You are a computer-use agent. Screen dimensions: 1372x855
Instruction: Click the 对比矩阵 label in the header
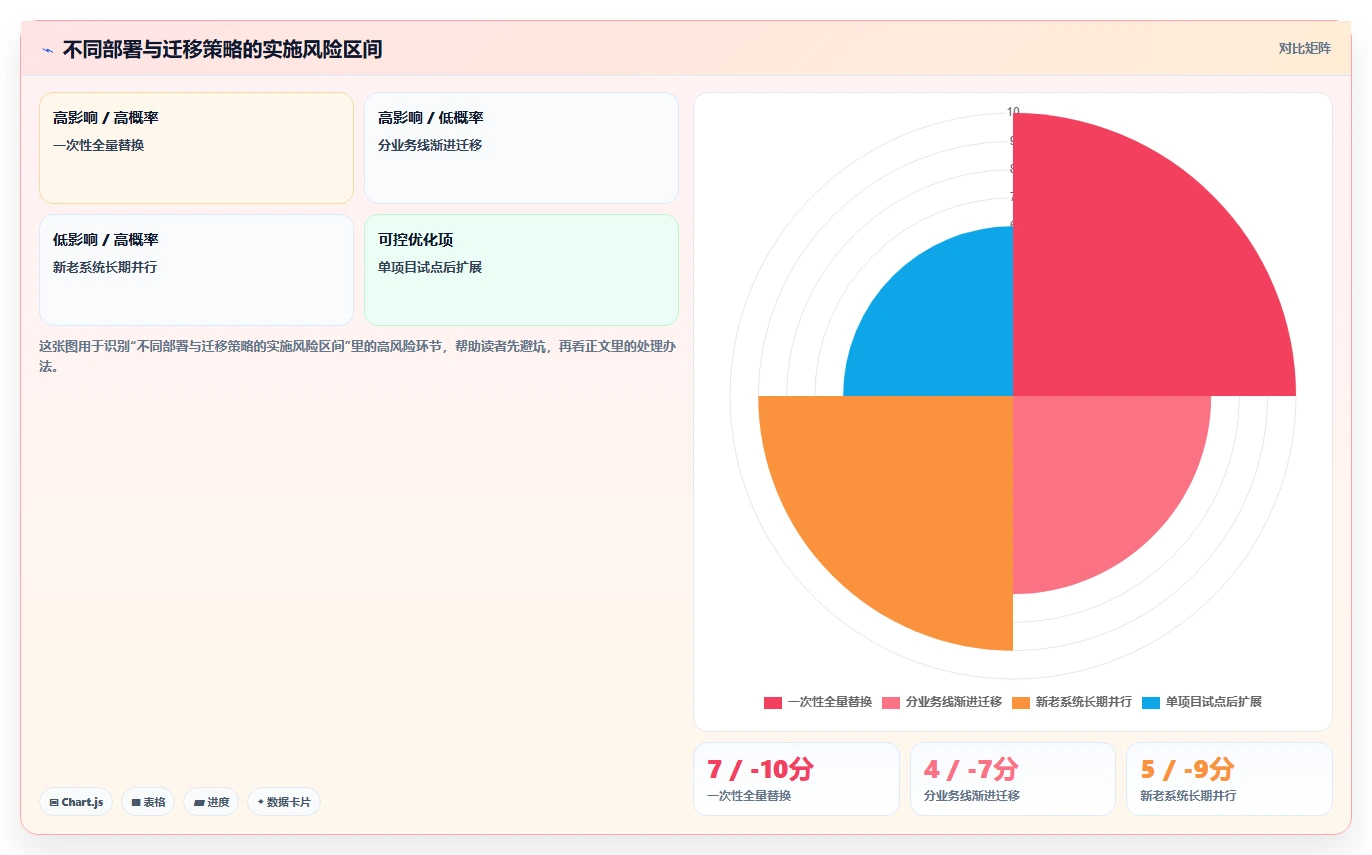(1305, 48)
